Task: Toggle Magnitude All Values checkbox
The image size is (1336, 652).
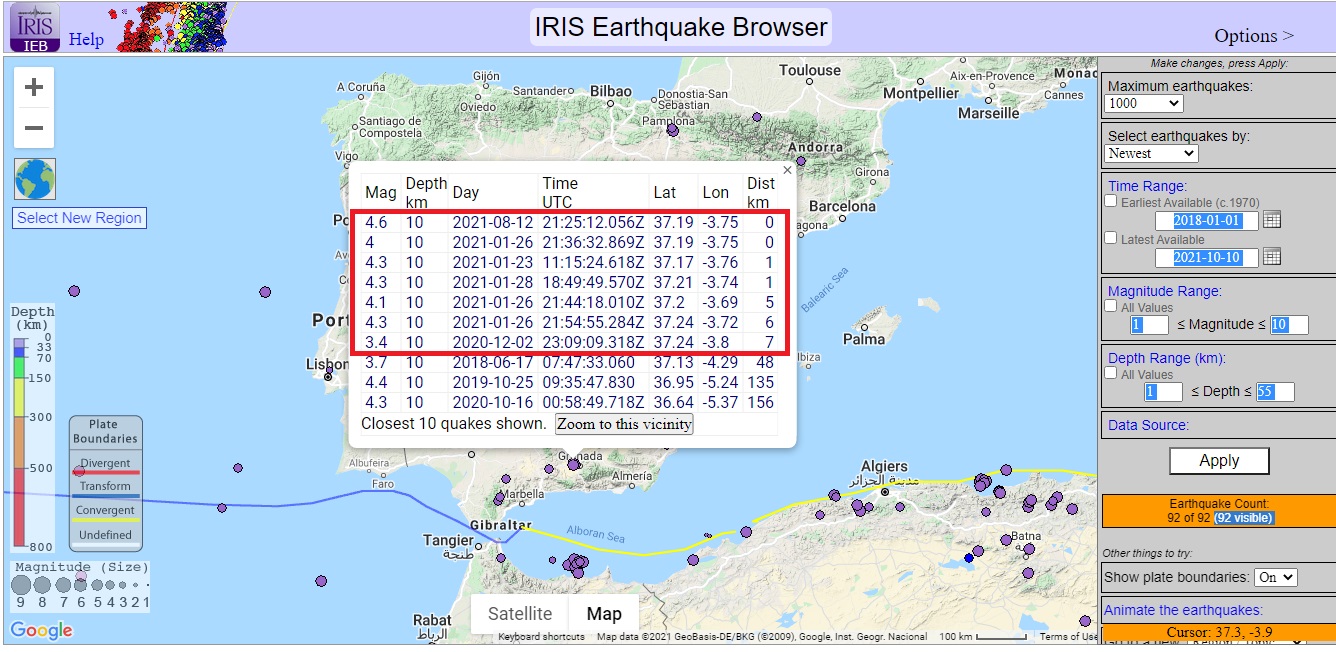Action: coord(1111,307)
